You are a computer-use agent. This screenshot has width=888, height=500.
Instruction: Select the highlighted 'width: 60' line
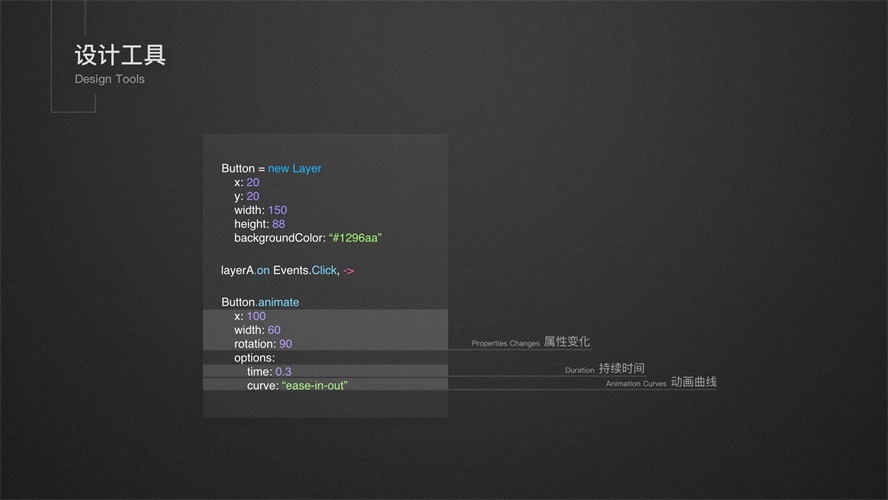(257, 330)
